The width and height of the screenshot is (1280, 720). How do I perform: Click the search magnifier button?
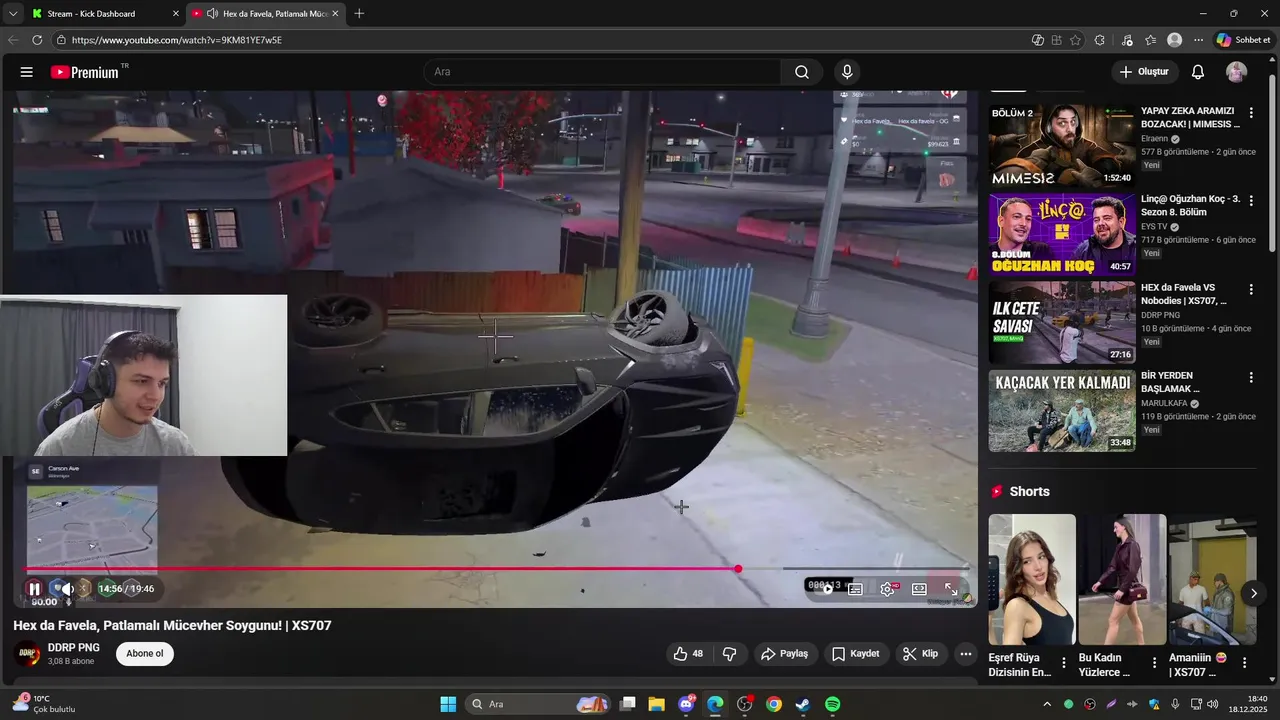[802, 72]
